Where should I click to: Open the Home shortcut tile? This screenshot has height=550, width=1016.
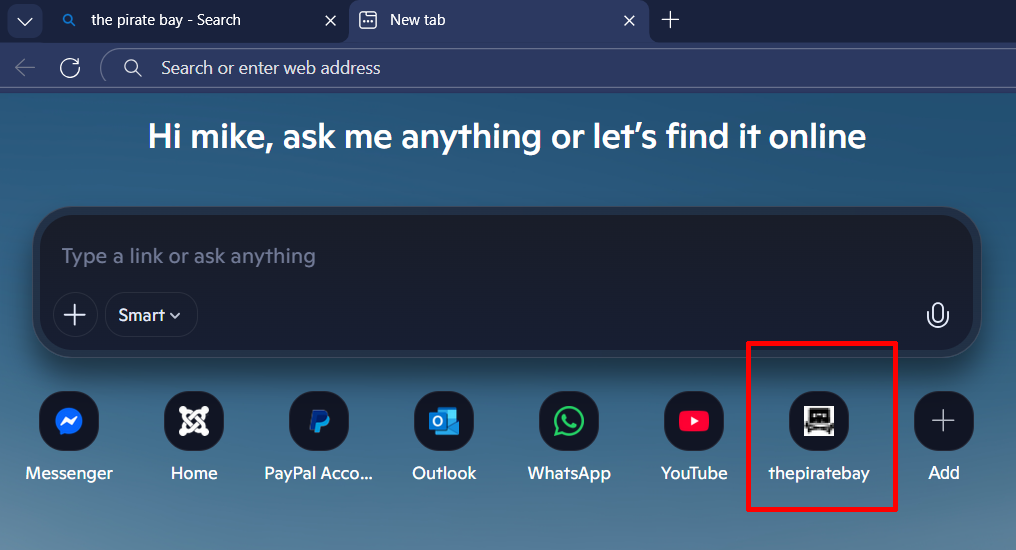(194, 421)
